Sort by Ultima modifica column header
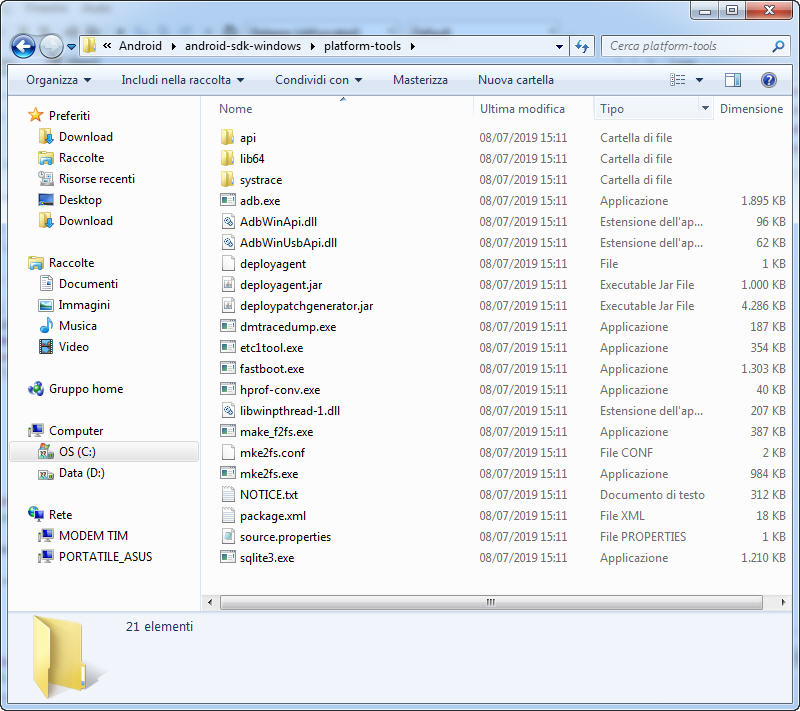 point(522,109)
